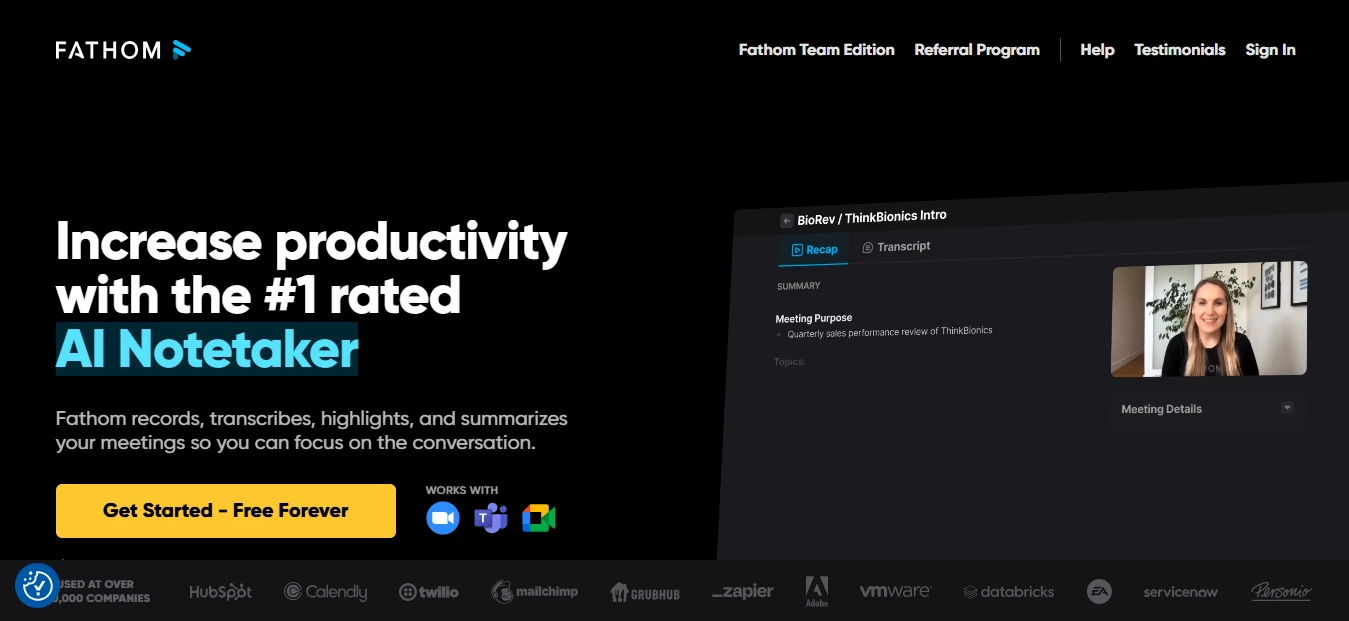
Task: Click Get Started - Free Forever button
Action: (x=226, y=511)
